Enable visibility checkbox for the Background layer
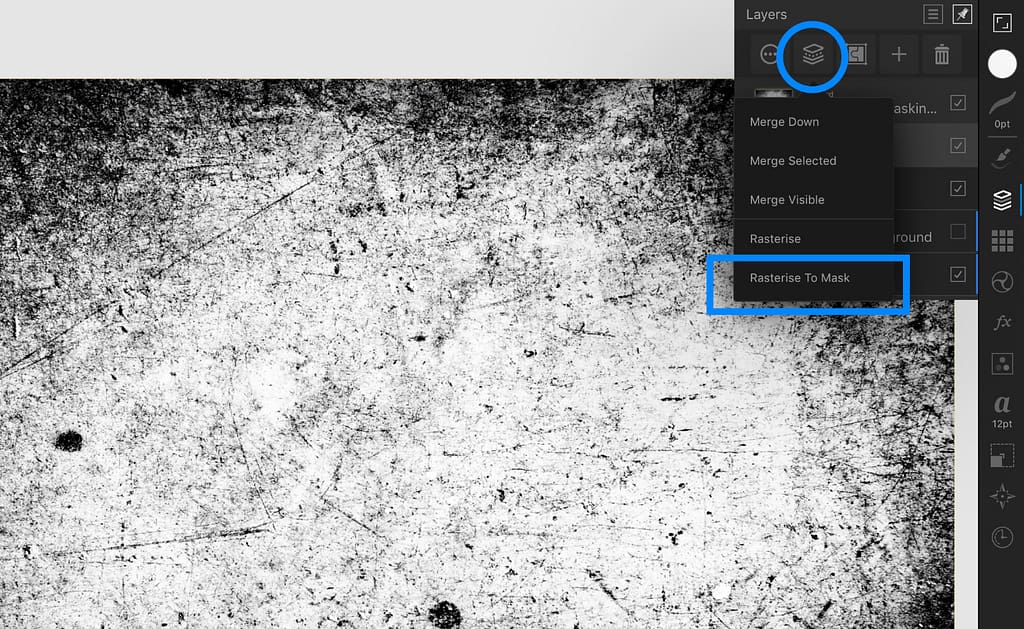 (x=958, y=232)
